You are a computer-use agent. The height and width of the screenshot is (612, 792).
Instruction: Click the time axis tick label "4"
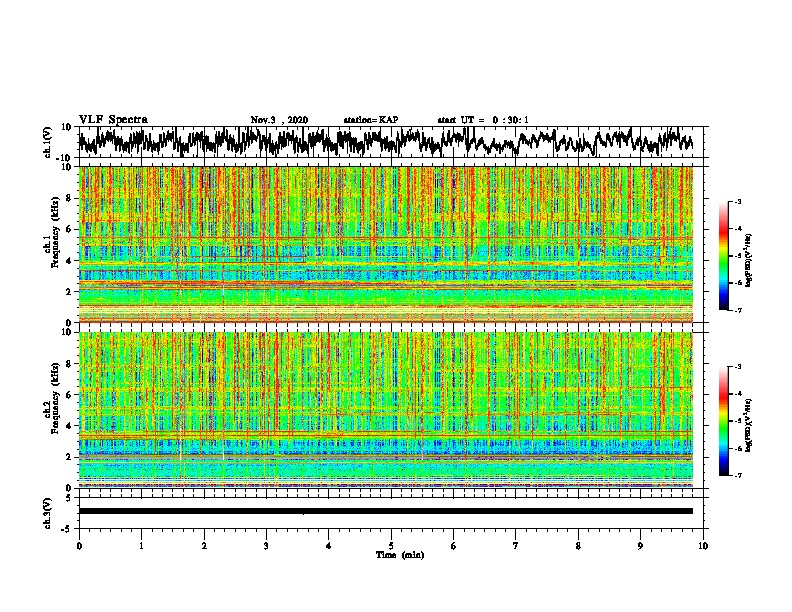[329, 546]
